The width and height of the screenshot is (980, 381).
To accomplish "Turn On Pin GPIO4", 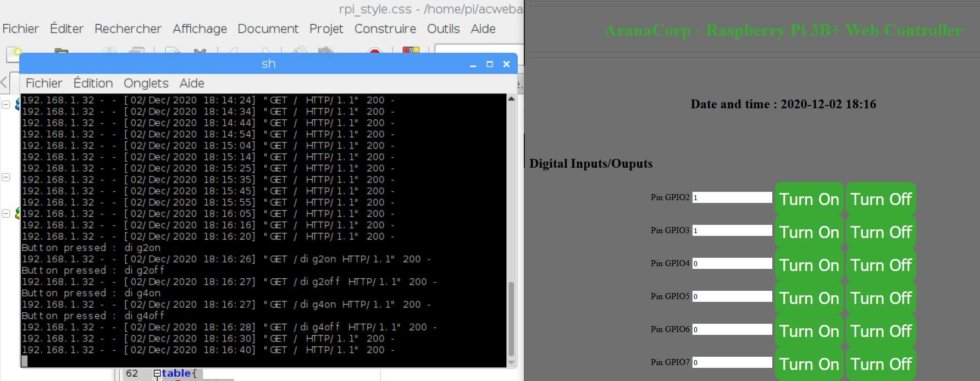I will pos(809,265).
